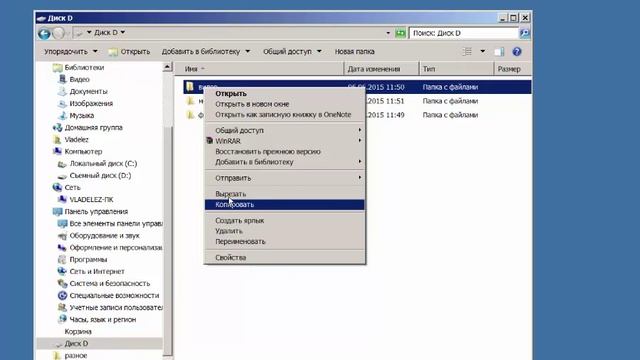Sort by Дата изменения column header
This screenshot has width=640, height=360.
tap(381, 69)
